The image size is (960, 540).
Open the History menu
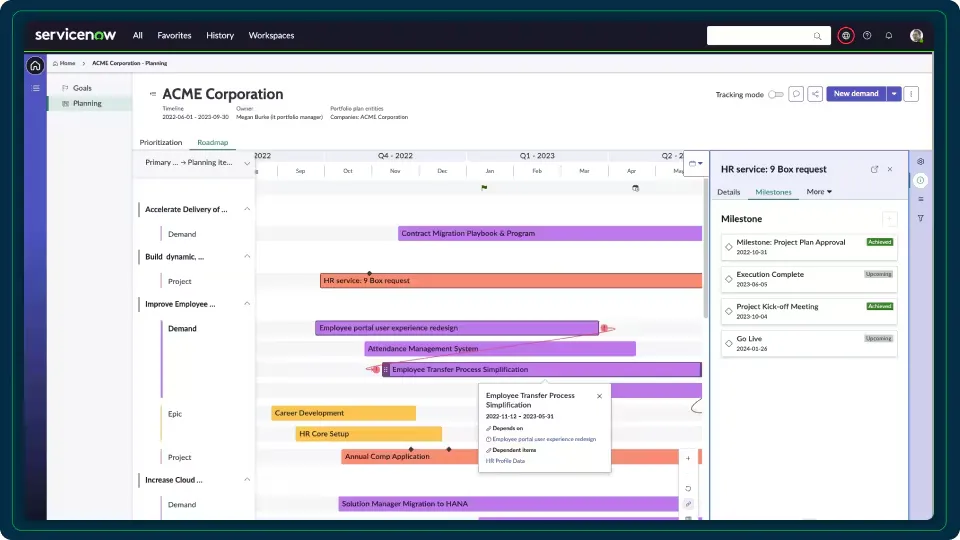pyautogui.click(x=220, y=36)
